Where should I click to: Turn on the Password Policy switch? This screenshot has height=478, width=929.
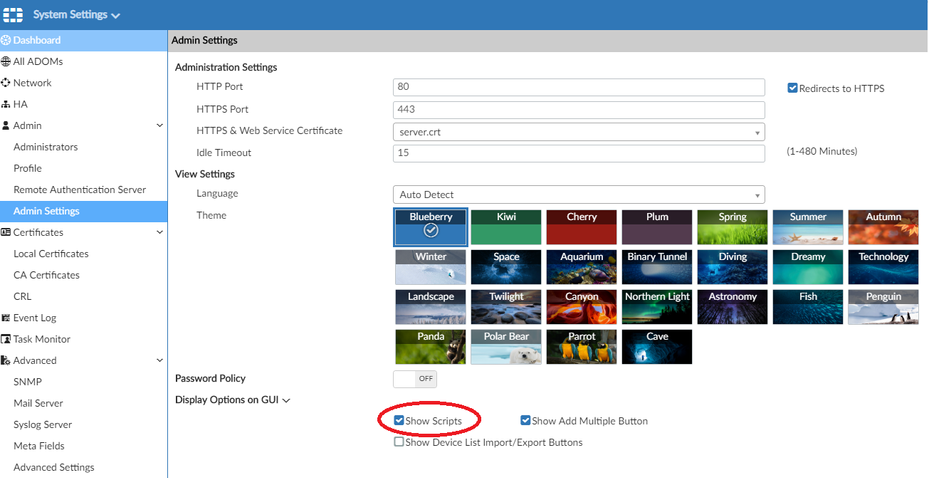415,378
